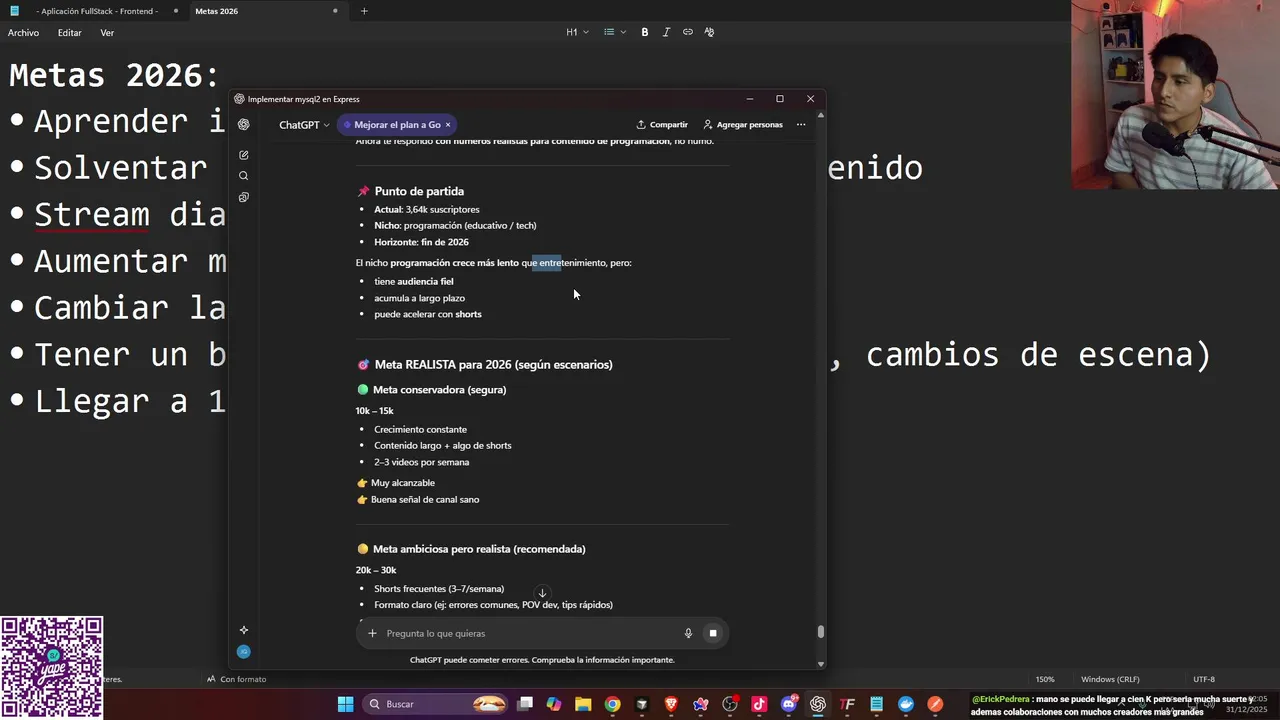Viewport: 1280px width, 720px height.
Task: Clear formatting with the Notepad toolbar icon
Action: [709, 32]
